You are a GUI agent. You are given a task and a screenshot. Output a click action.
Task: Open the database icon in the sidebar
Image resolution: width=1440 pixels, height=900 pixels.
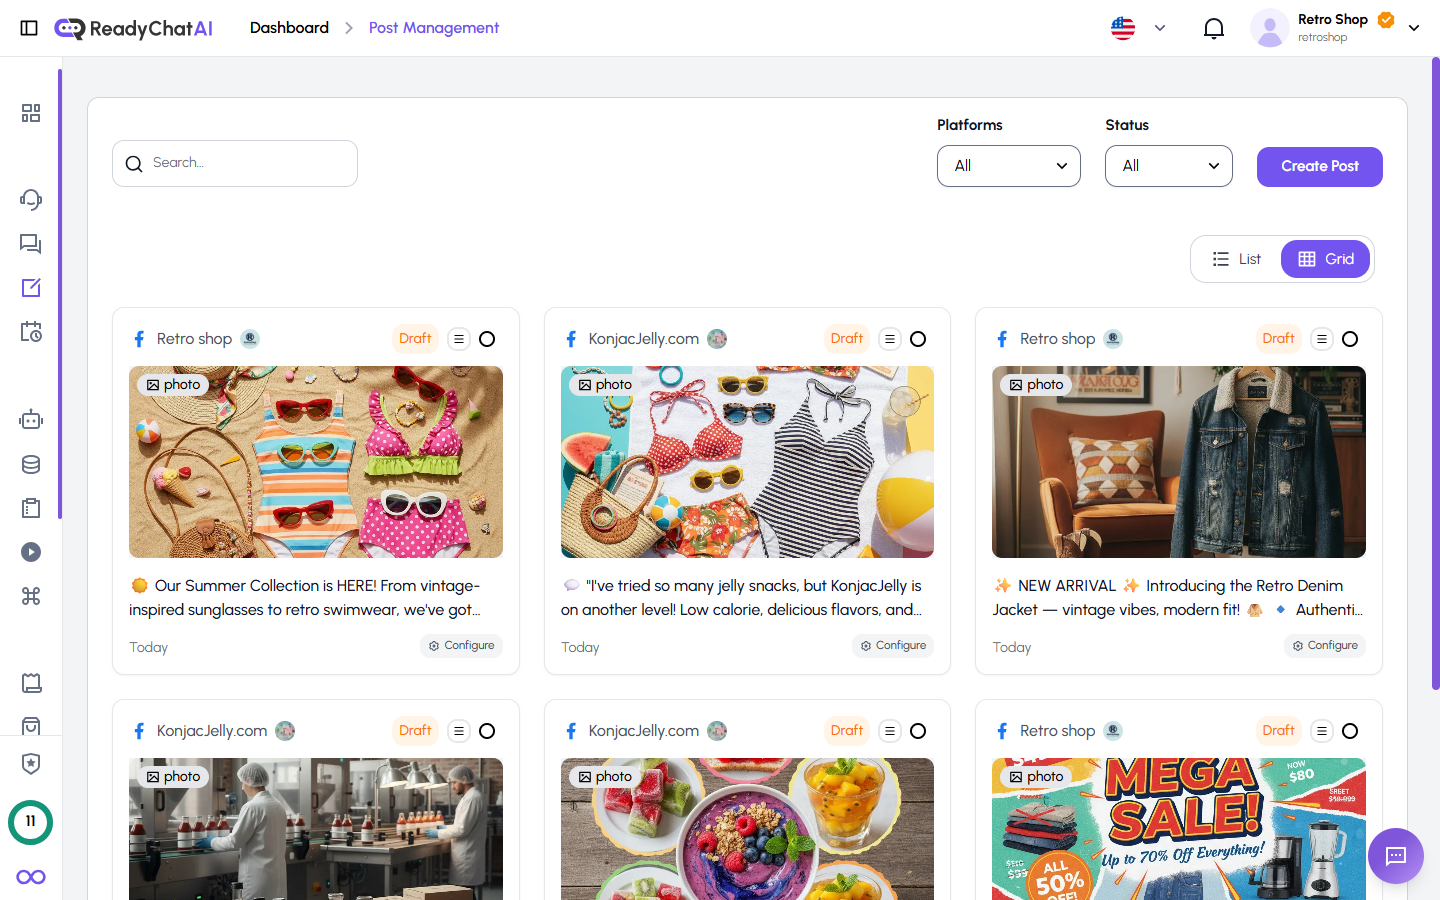pyautogui.click(x=31, y=463)
